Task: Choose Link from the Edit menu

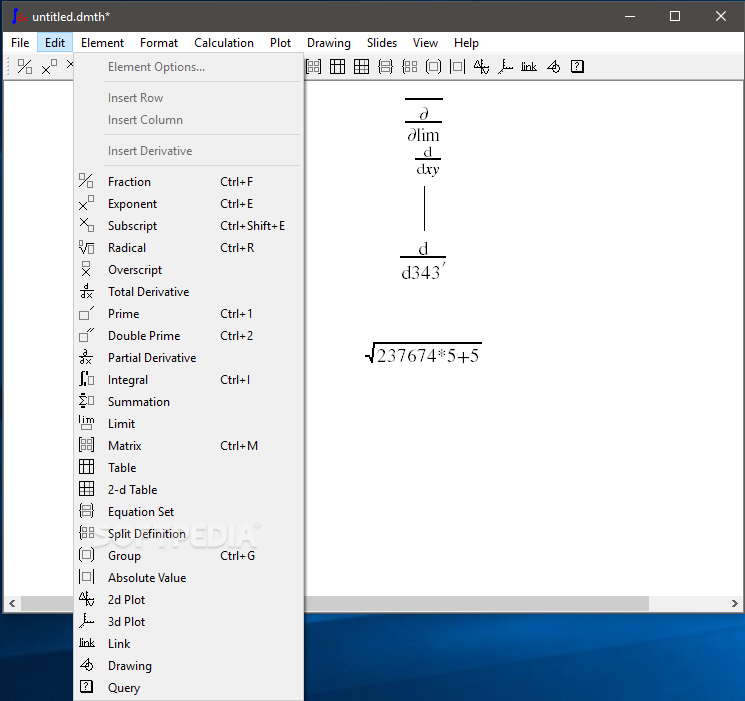Action: [189, 643]
